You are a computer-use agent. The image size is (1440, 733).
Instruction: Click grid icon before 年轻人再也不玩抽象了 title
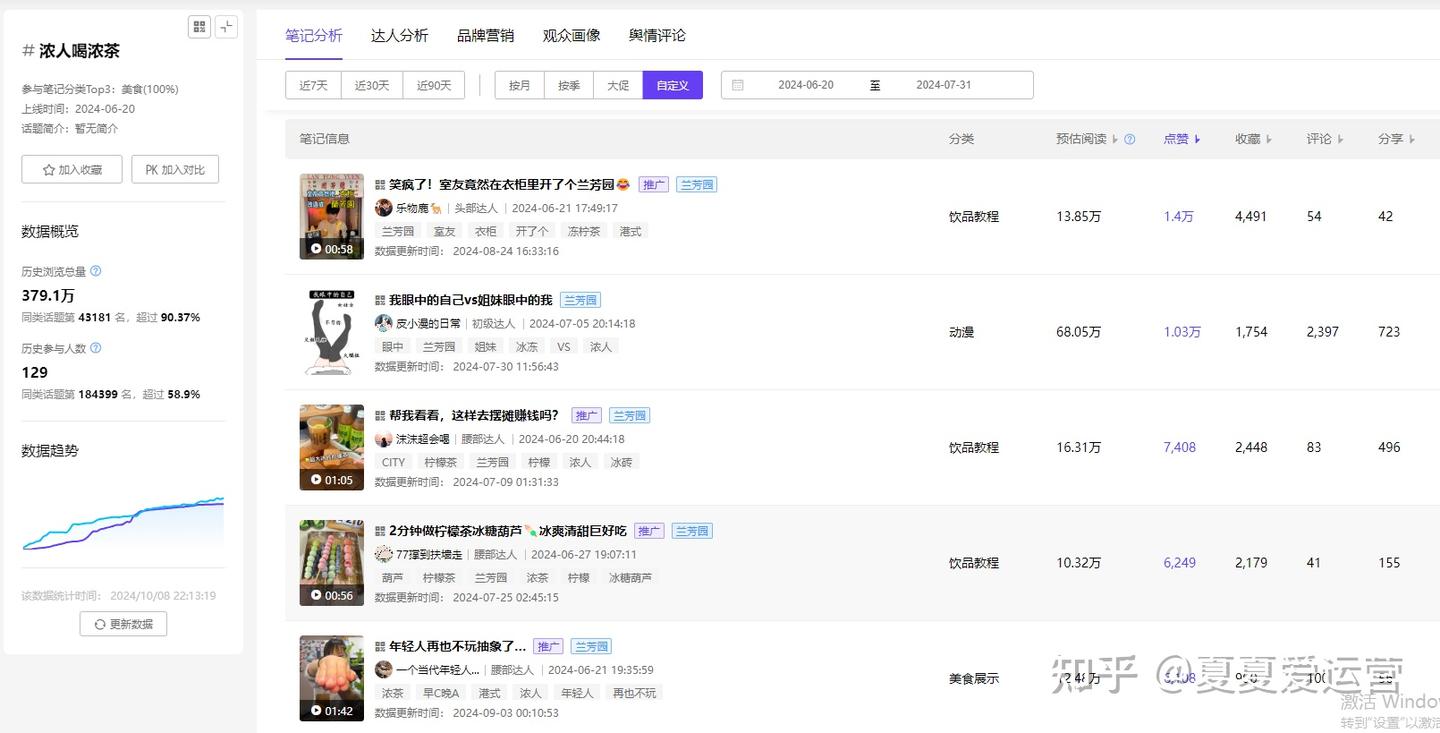pos(380,647)
